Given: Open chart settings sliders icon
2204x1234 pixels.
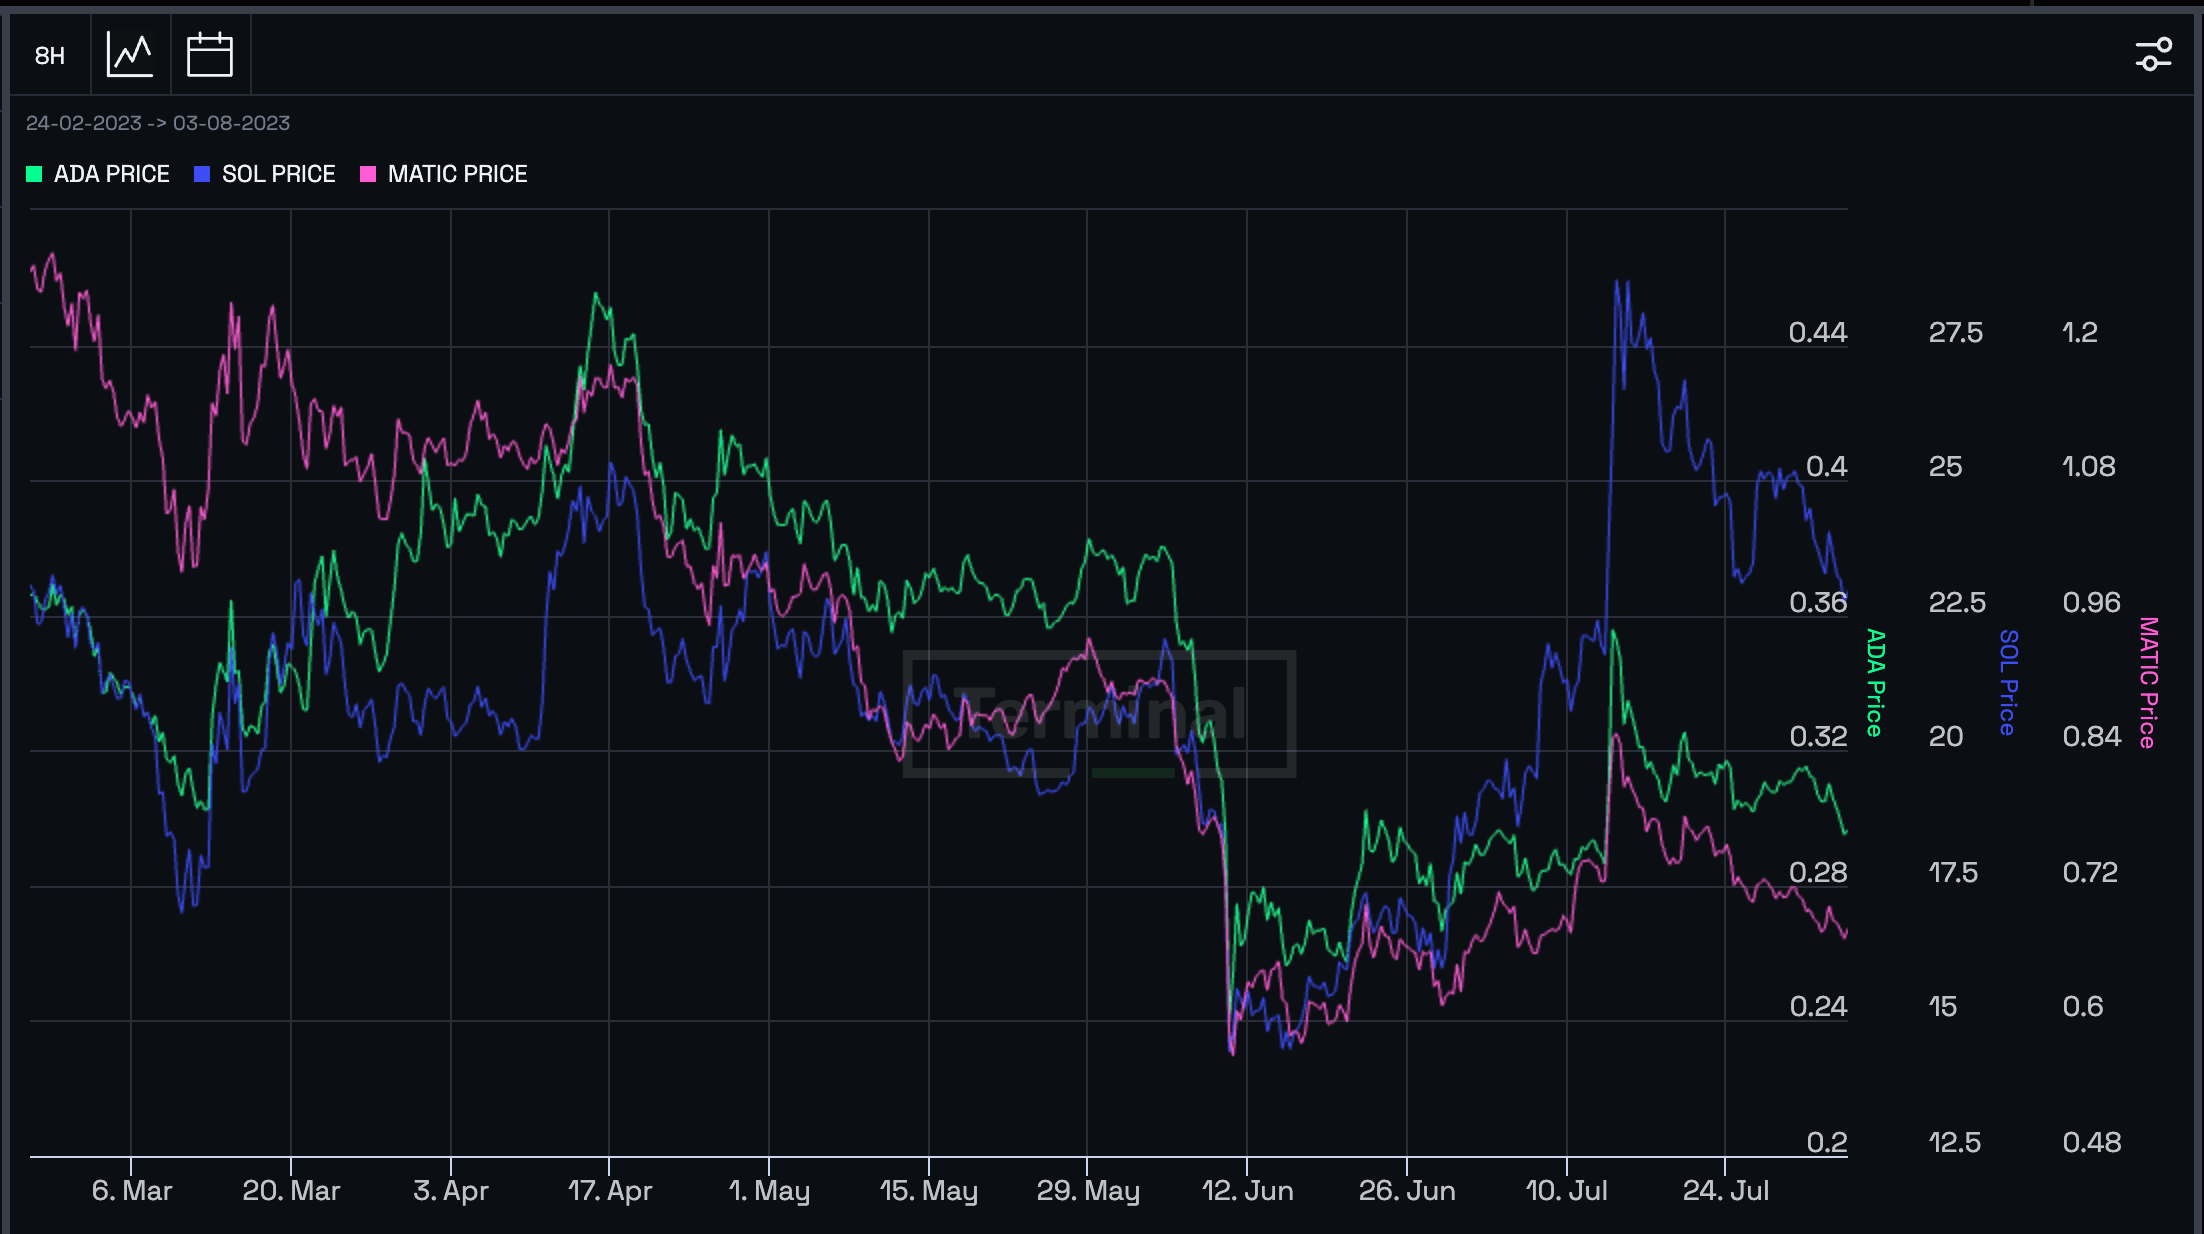Looking at the screenshot, I should pyautogui.click(x=2153, y=54).
